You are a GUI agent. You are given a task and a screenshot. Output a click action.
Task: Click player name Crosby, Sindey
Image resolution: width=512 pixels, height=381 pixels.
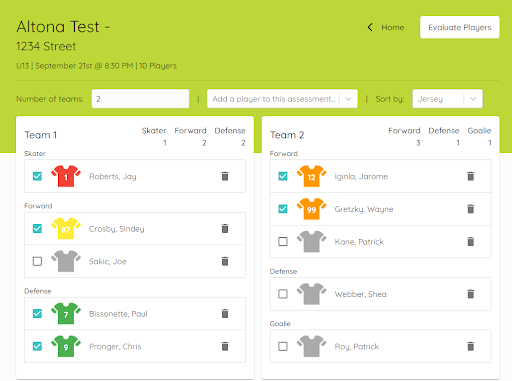pos(116,229)
